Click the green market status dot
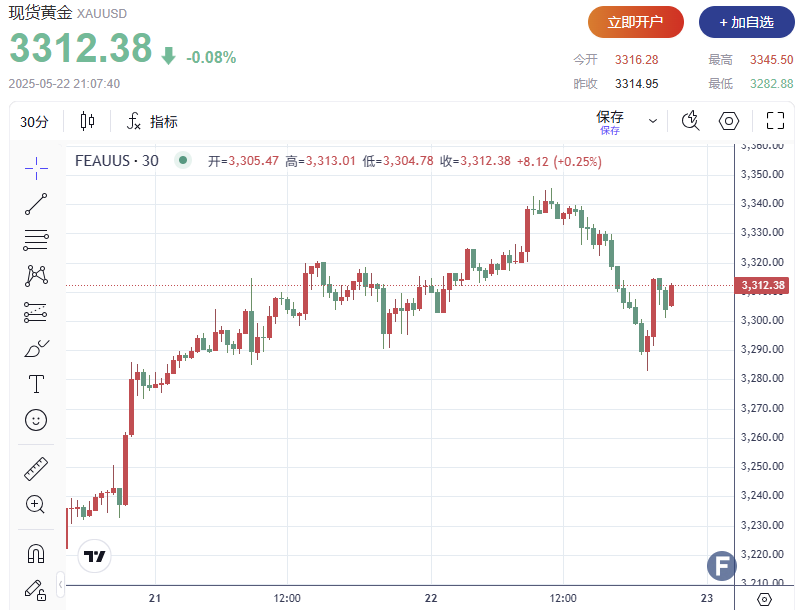Screen dimensions: 797x610 point(182,160)
